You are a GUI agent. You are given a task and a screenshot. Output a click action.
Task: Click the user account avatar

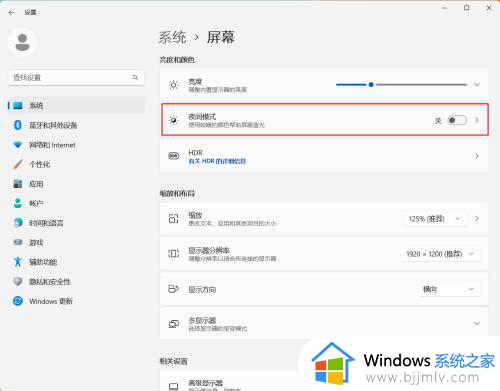tap(22, 42)
